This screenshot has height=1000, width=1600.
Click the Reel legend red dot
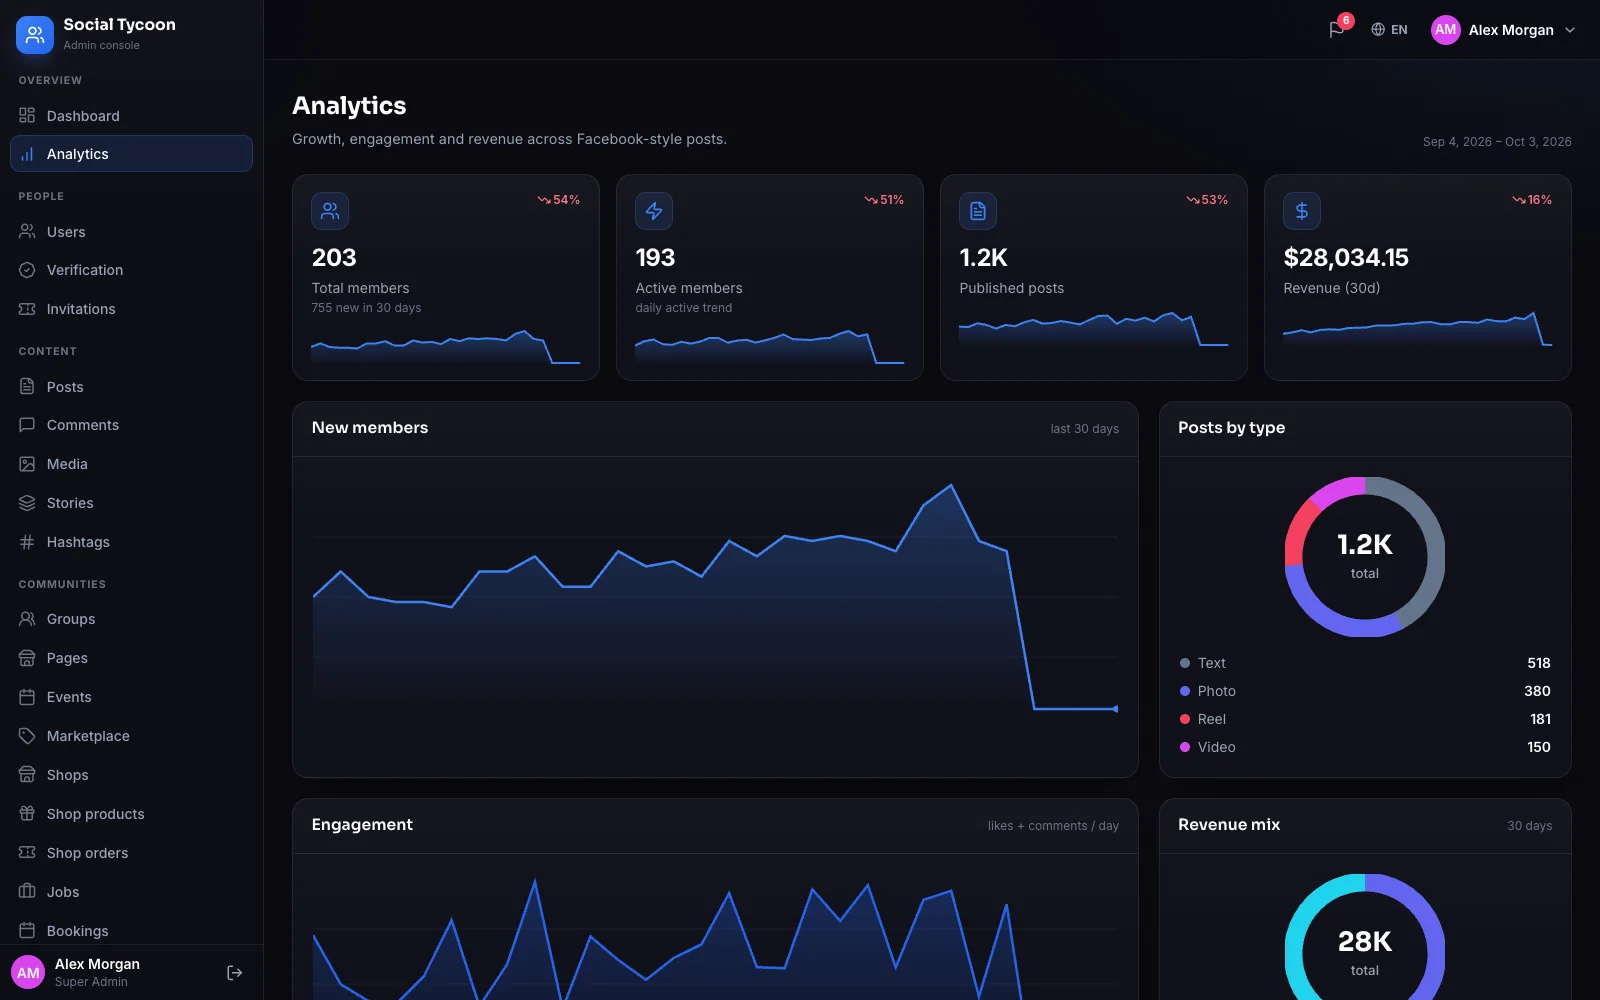coord(1185,719)
